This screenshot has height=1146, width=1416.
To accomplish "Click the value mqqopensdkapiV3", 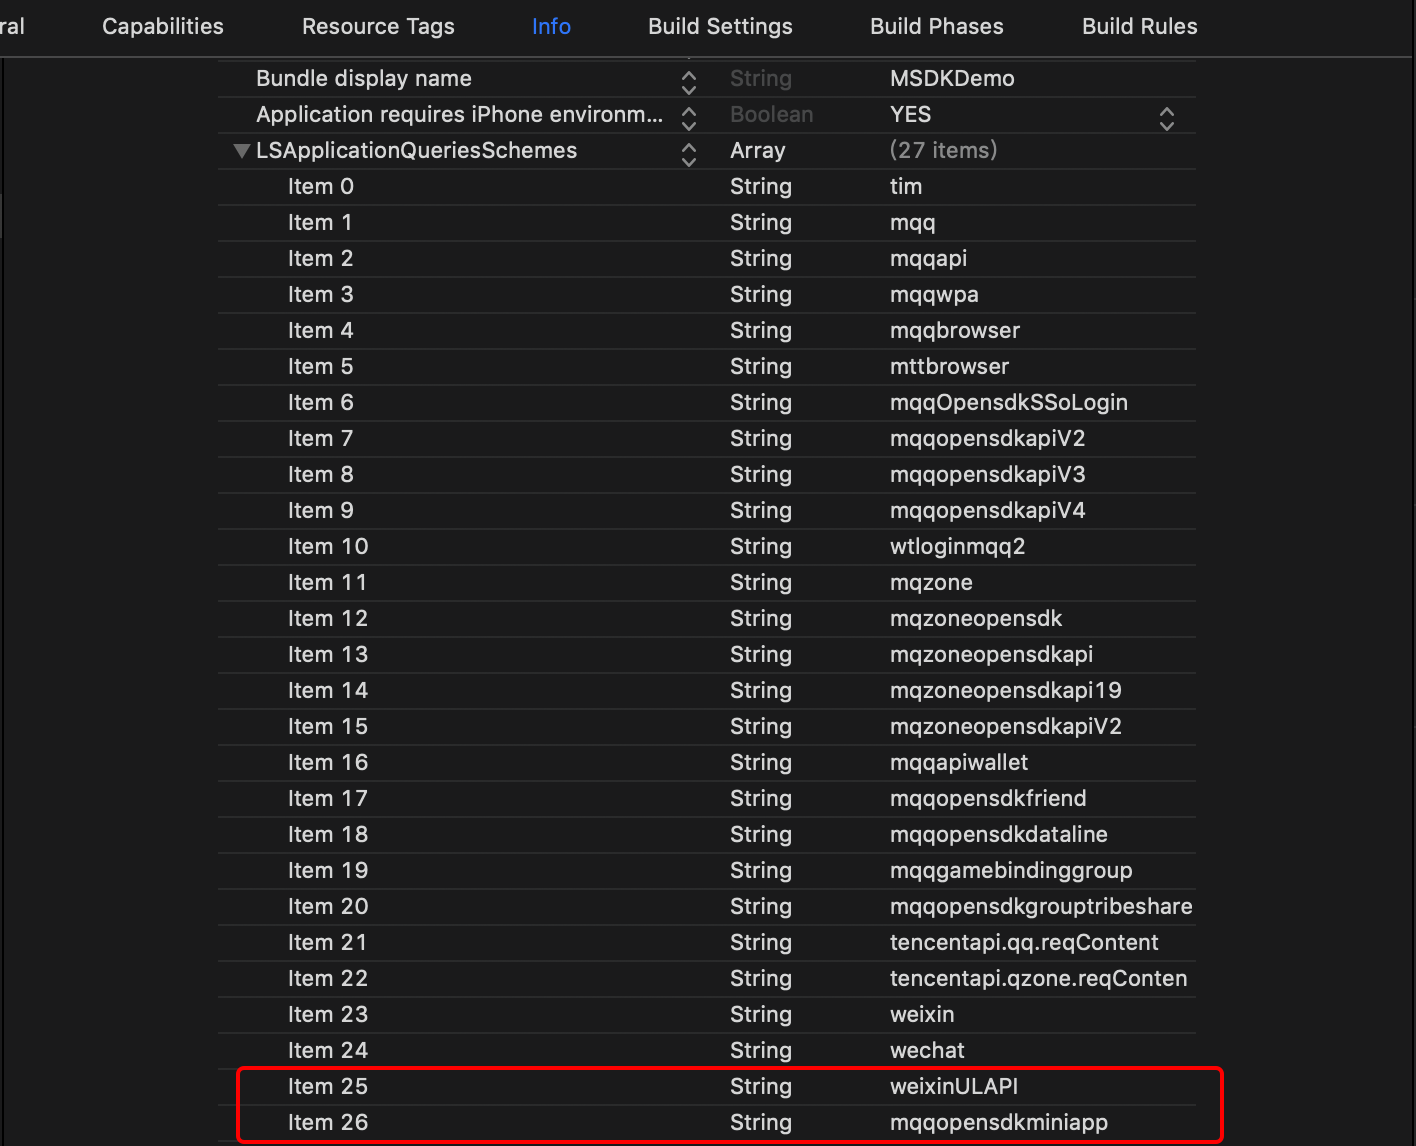I will tap(987, 475).
